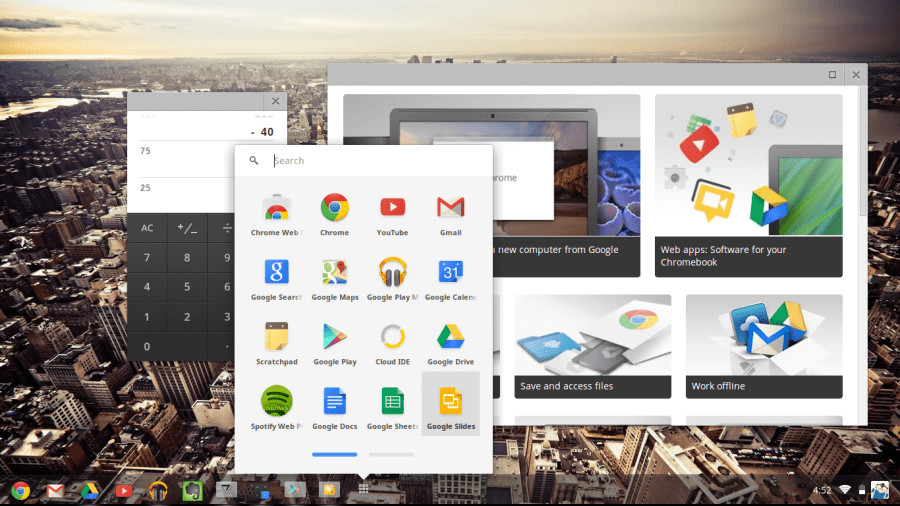Click the 2 key in the Calculator
Image resolution: width=900 pixels, height=506 pixels.
pos(187,317)
